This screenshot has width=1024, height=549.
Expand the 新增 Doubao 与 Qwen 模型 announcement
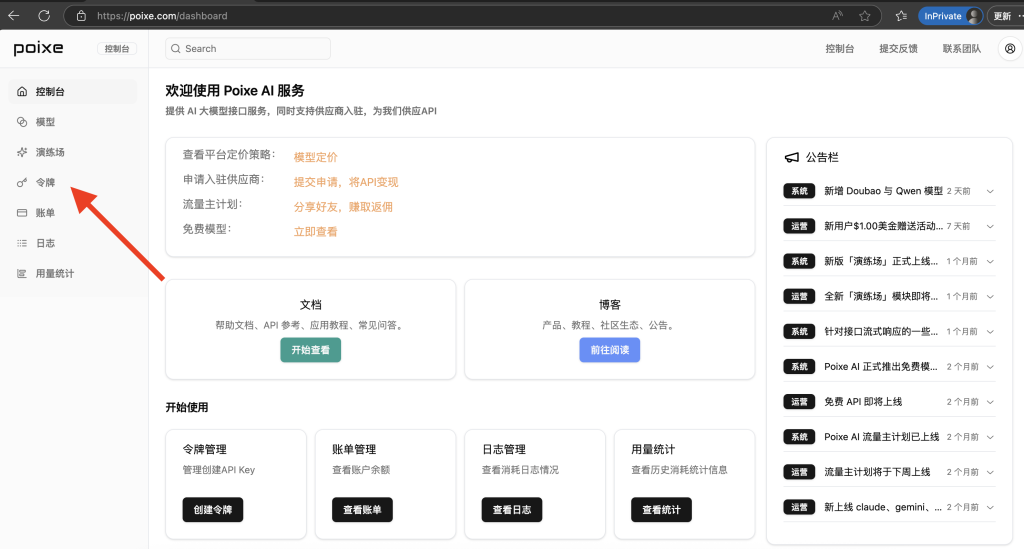[990, 191]
